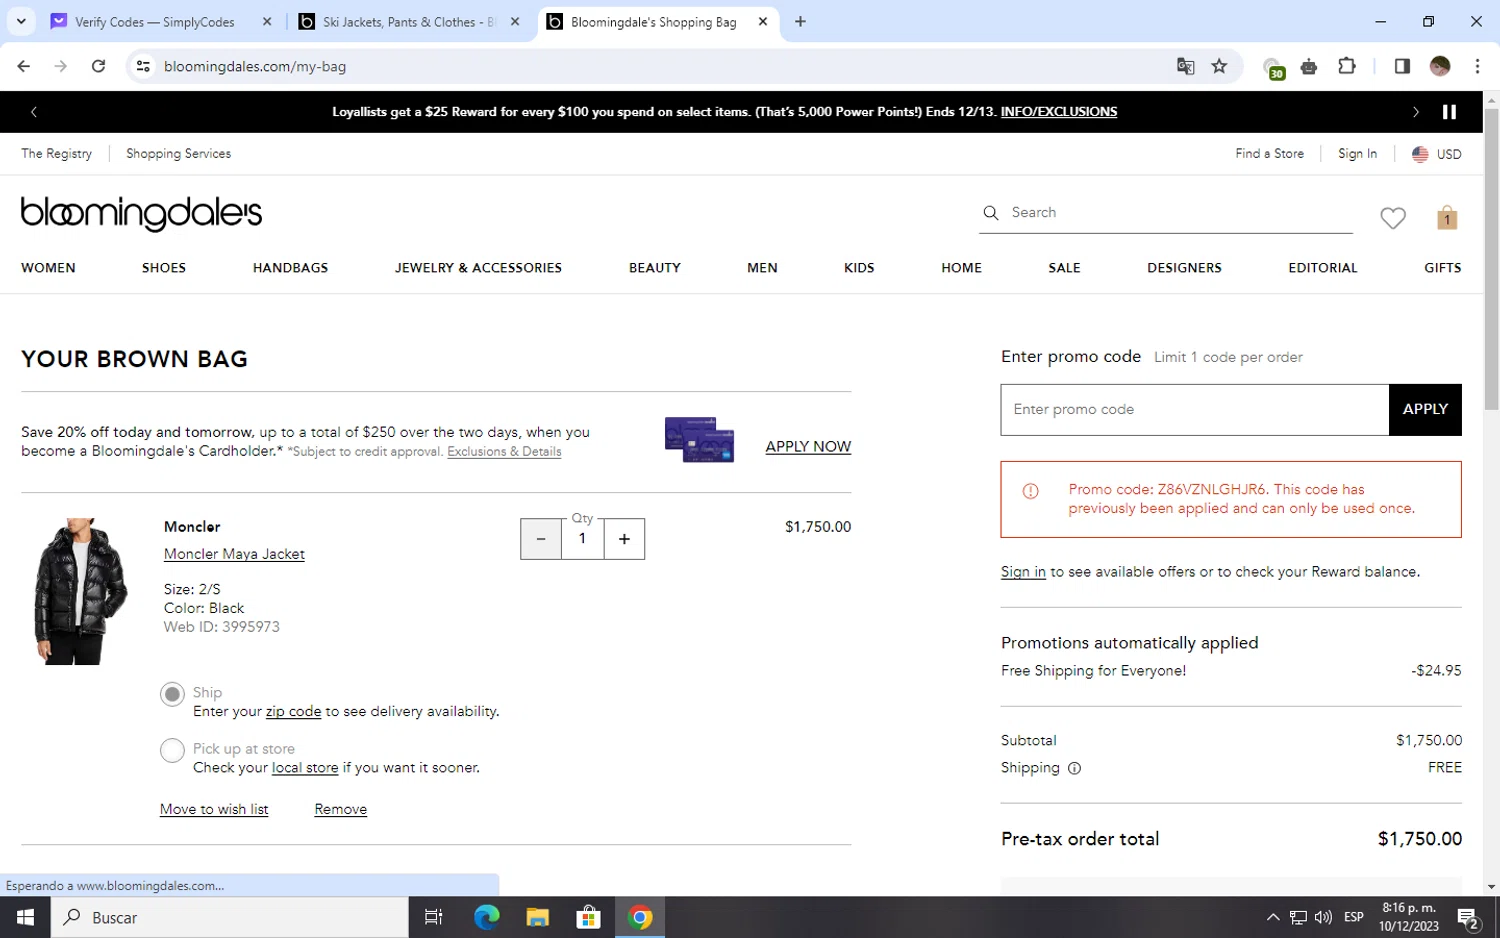The image size is (1500, 938).
Task: Open notification center icon
Action: [x=1468, y=917]
